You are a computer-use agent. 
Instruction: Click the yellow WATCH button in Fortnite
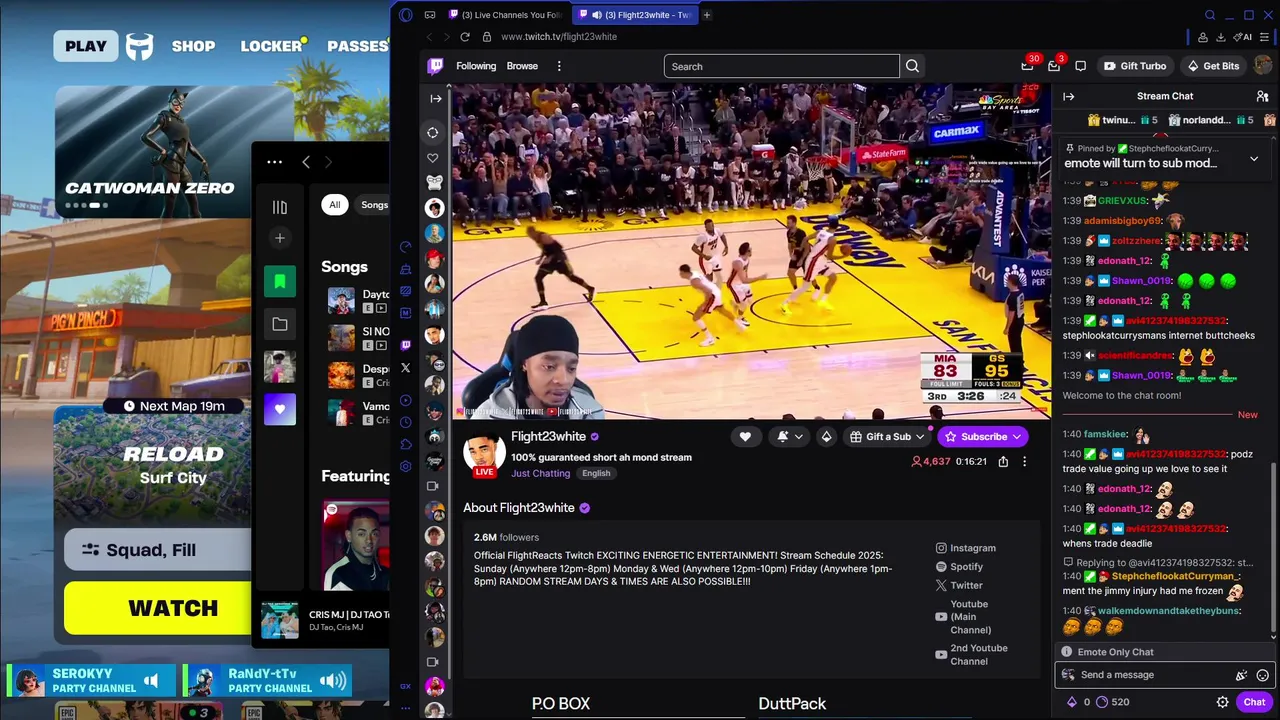point(158,608)
